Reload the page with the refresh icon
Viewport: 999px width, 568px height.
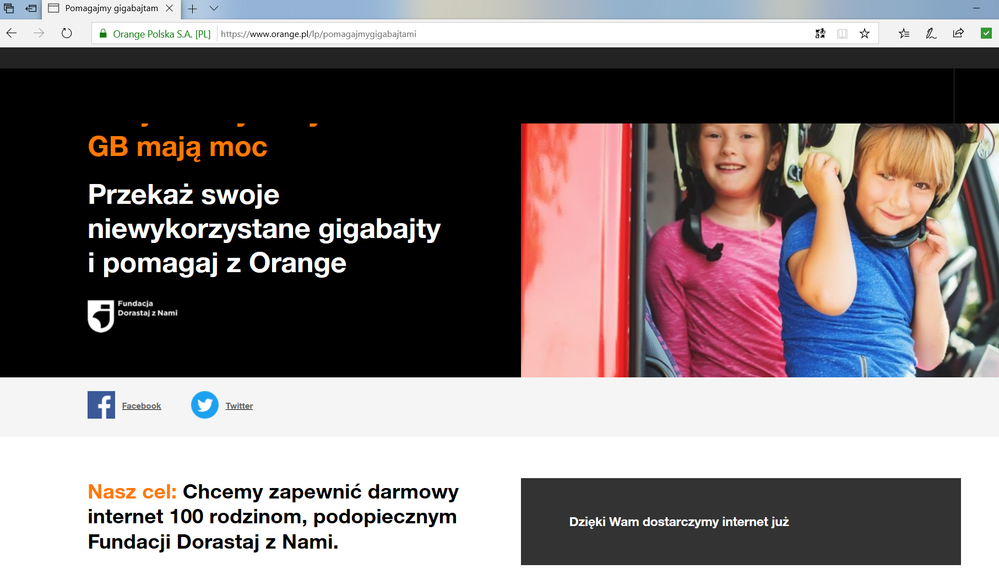pos(66,33)
